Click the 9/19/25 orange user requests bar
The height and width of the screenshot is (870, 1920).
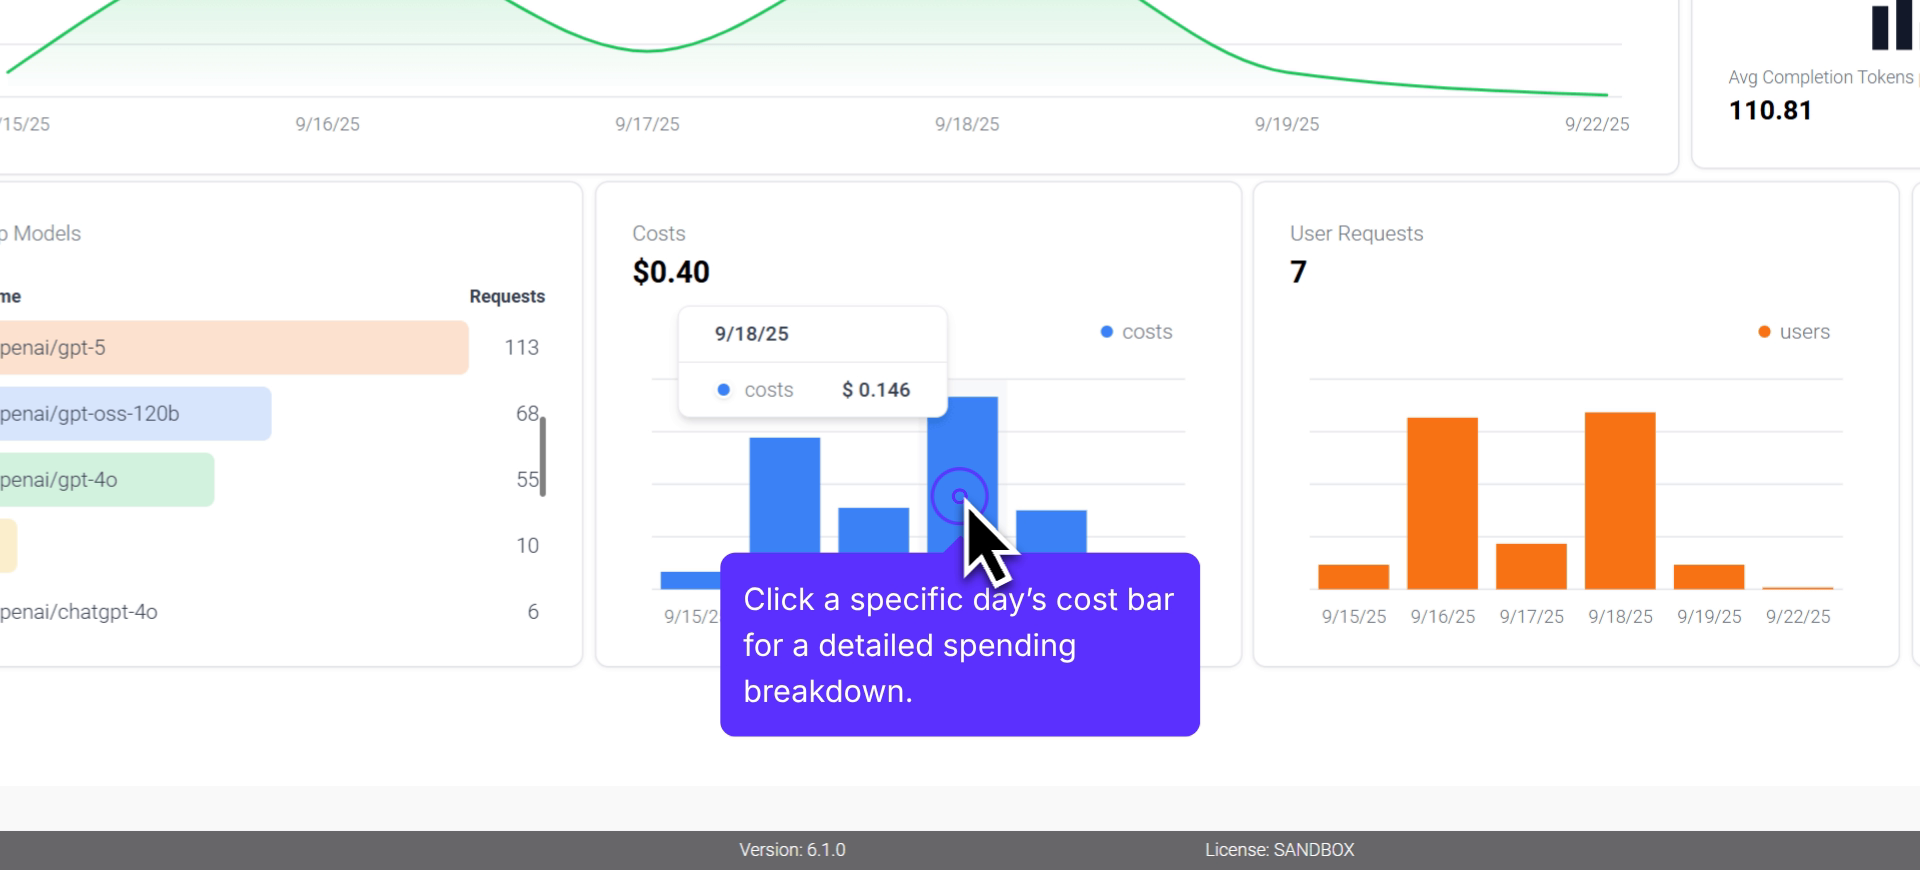pyautogui.click(x=1709, y=577)
